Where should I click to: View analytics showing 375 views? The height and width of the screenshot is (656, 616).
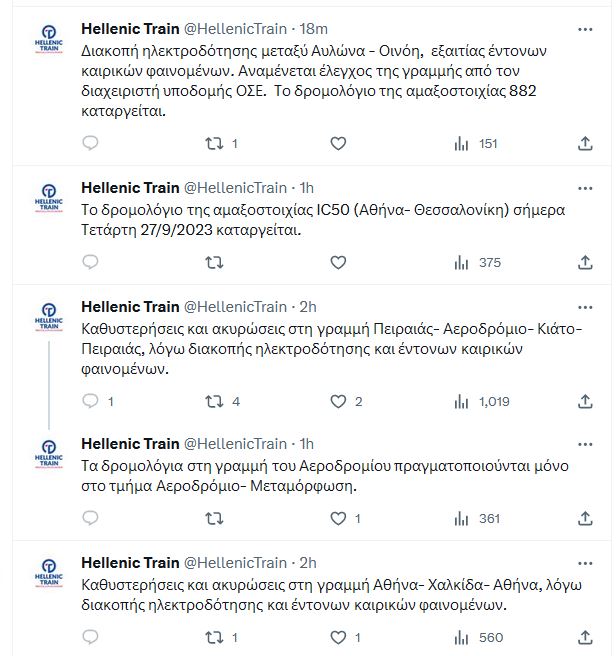point(476,263)
